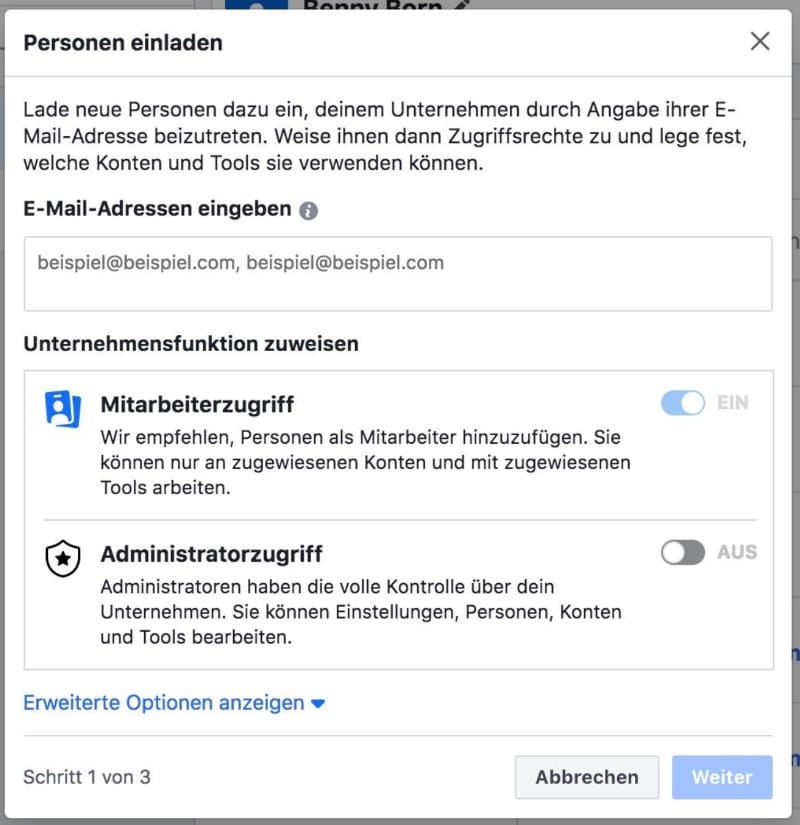Click the AUS label beside Administratorzugriff toggle
The height and width of the screenshot is (825, 800).
point(737,552)
